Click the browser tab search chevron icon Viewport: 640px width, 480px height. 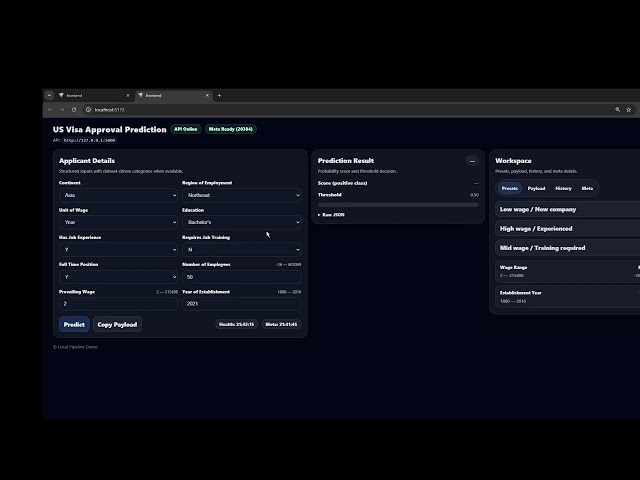49,95
